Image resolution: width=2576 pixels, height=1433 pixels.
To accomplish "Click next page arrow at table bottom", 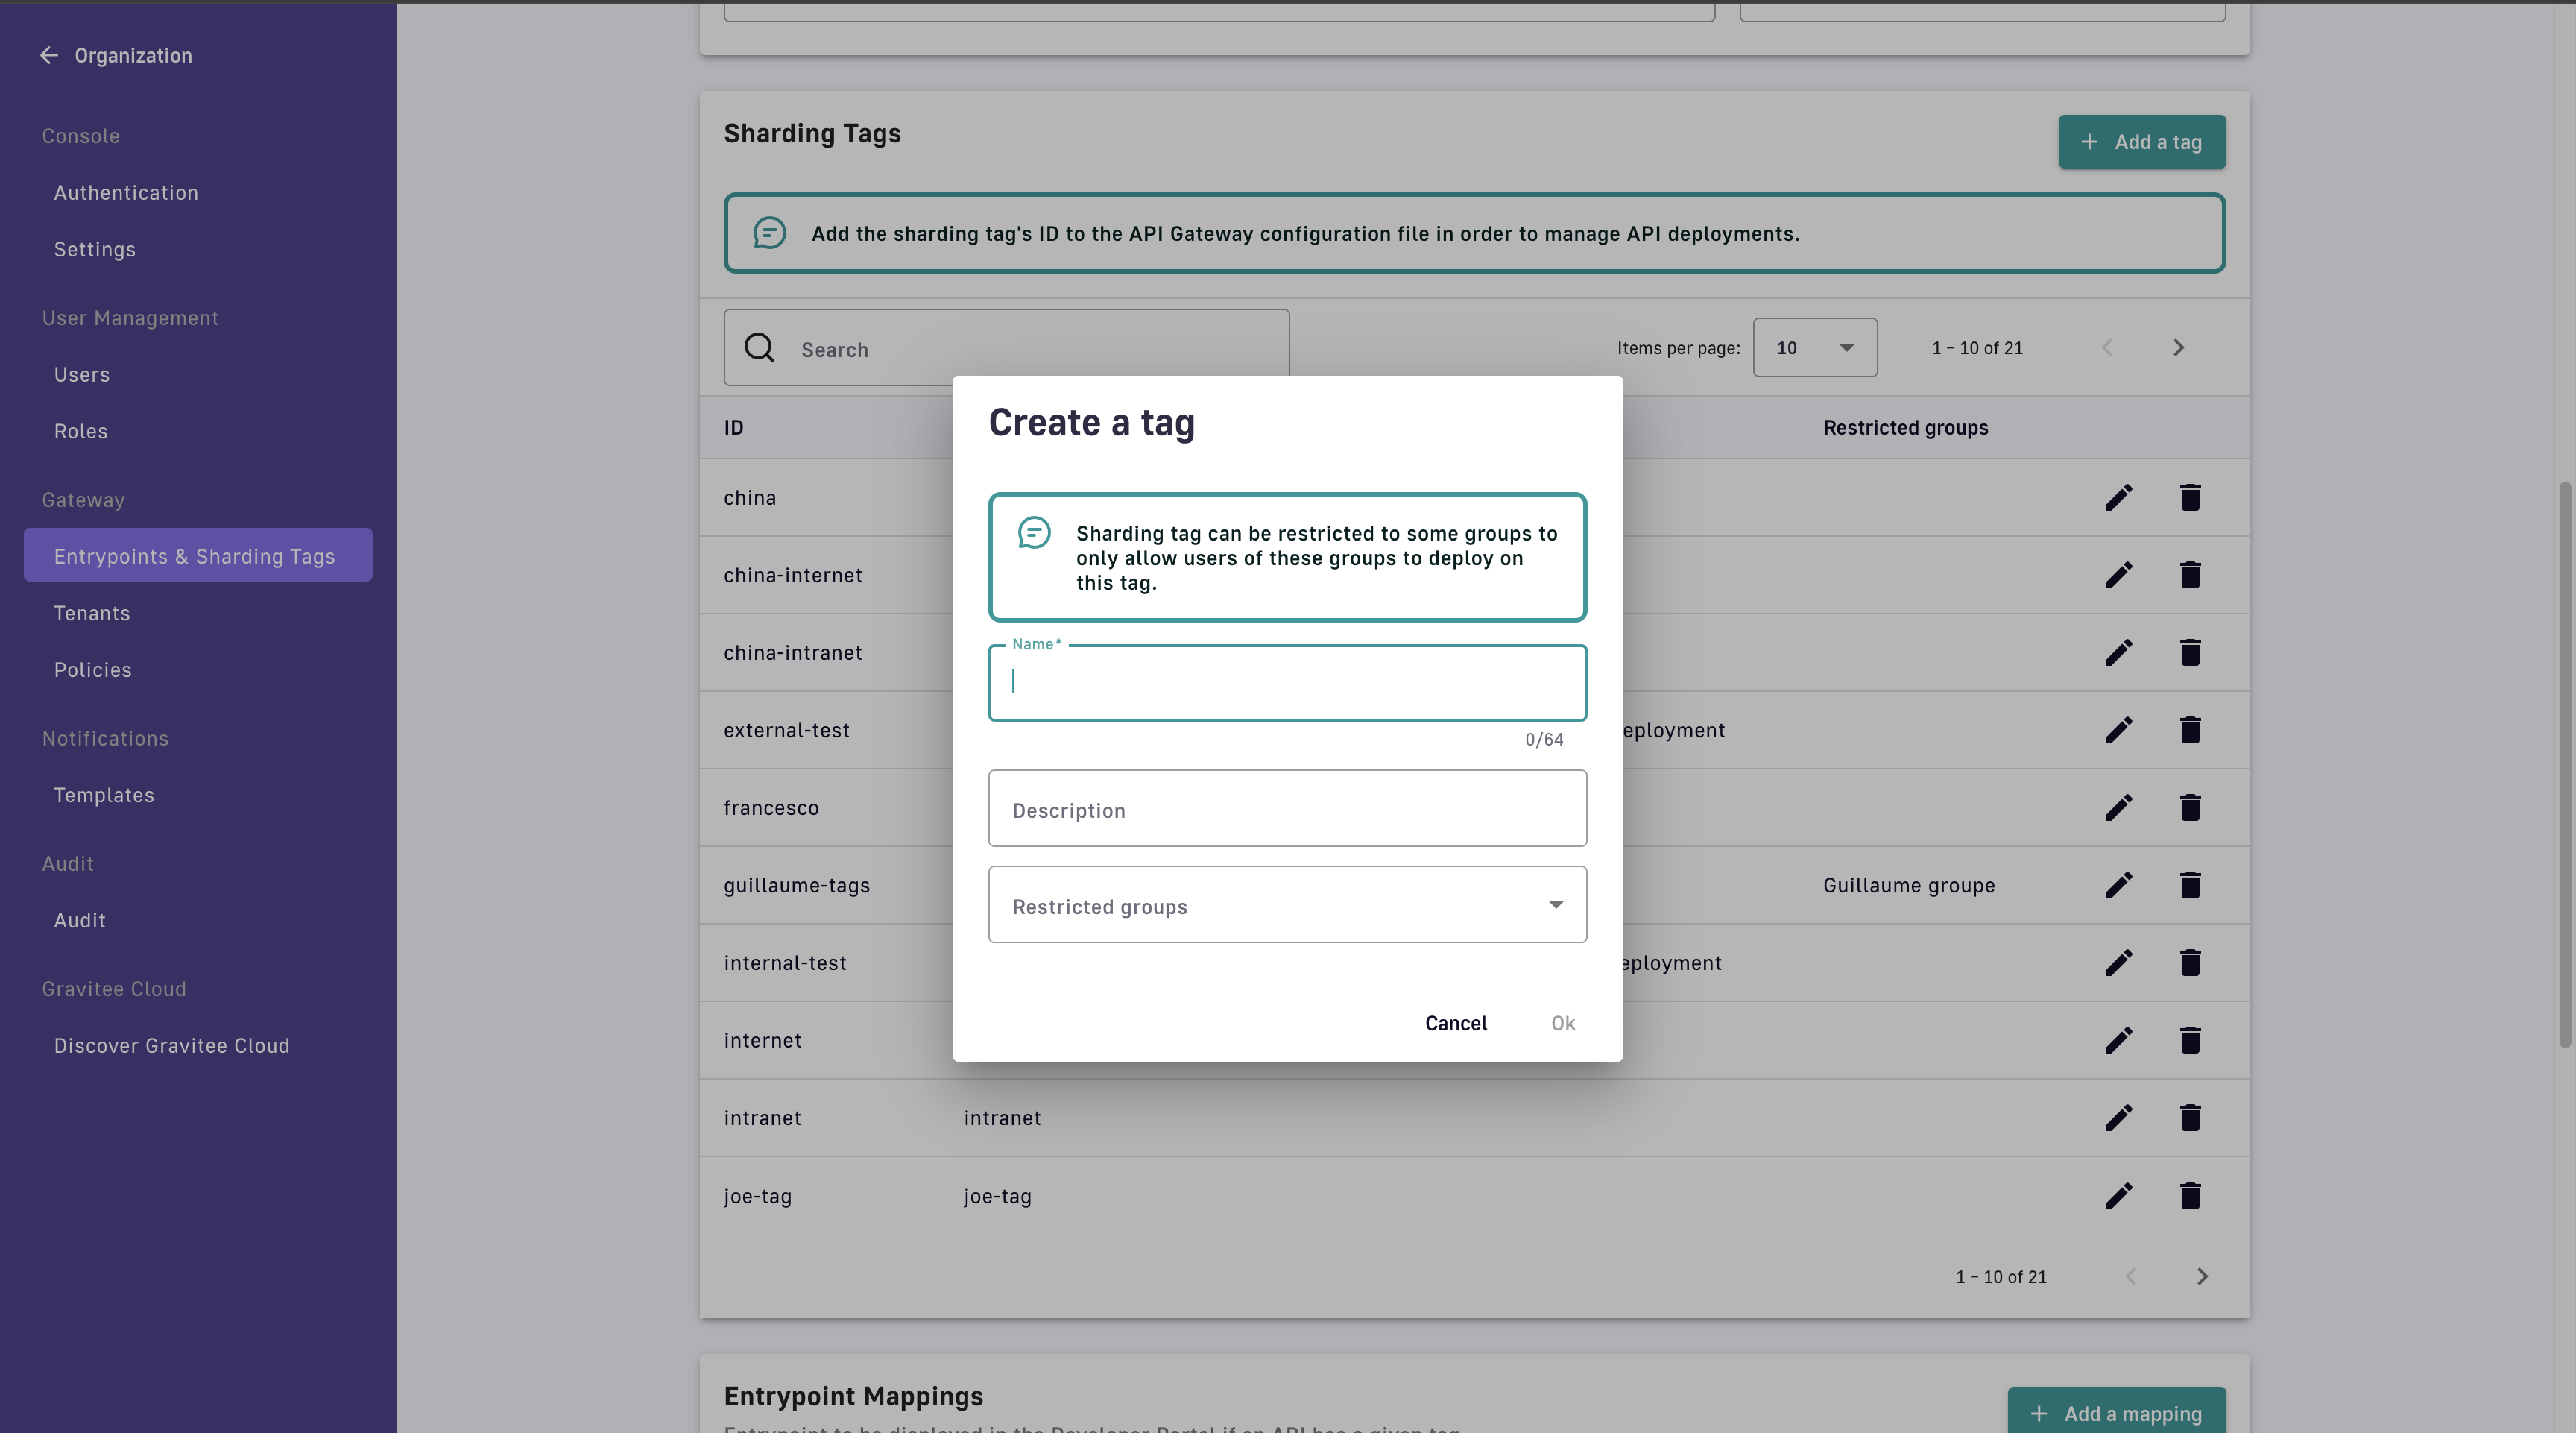I will [x=2202, y=1277].
